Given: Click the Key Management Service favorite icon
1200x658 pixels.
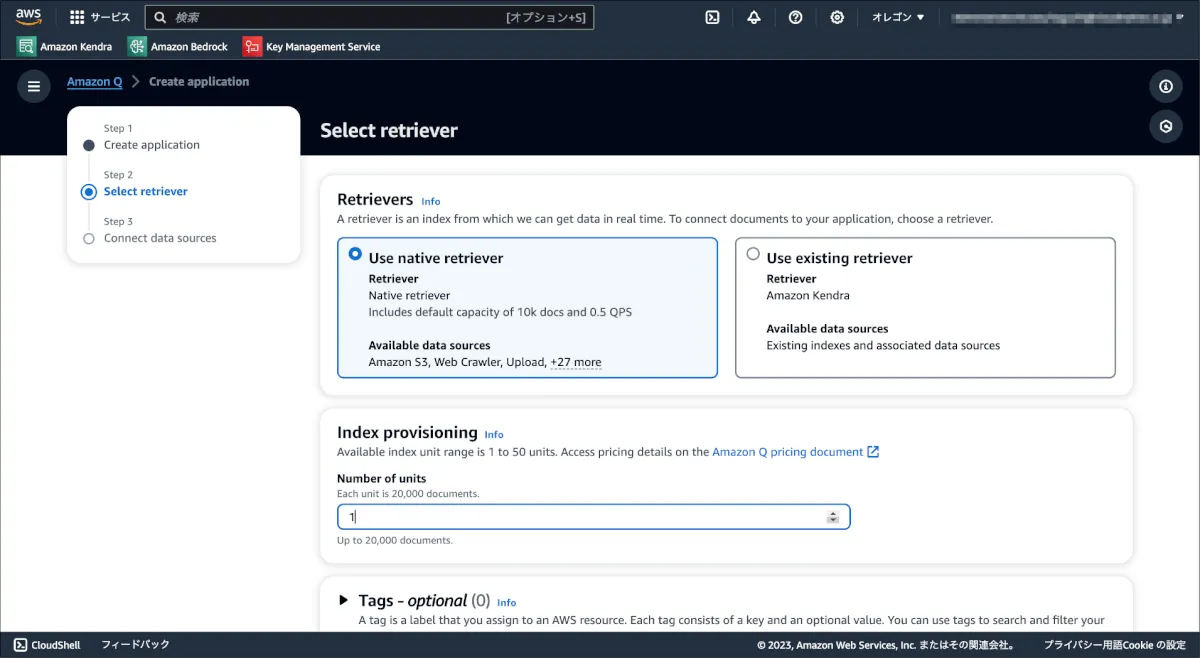Looking at the screenshot, I should 252,46.
